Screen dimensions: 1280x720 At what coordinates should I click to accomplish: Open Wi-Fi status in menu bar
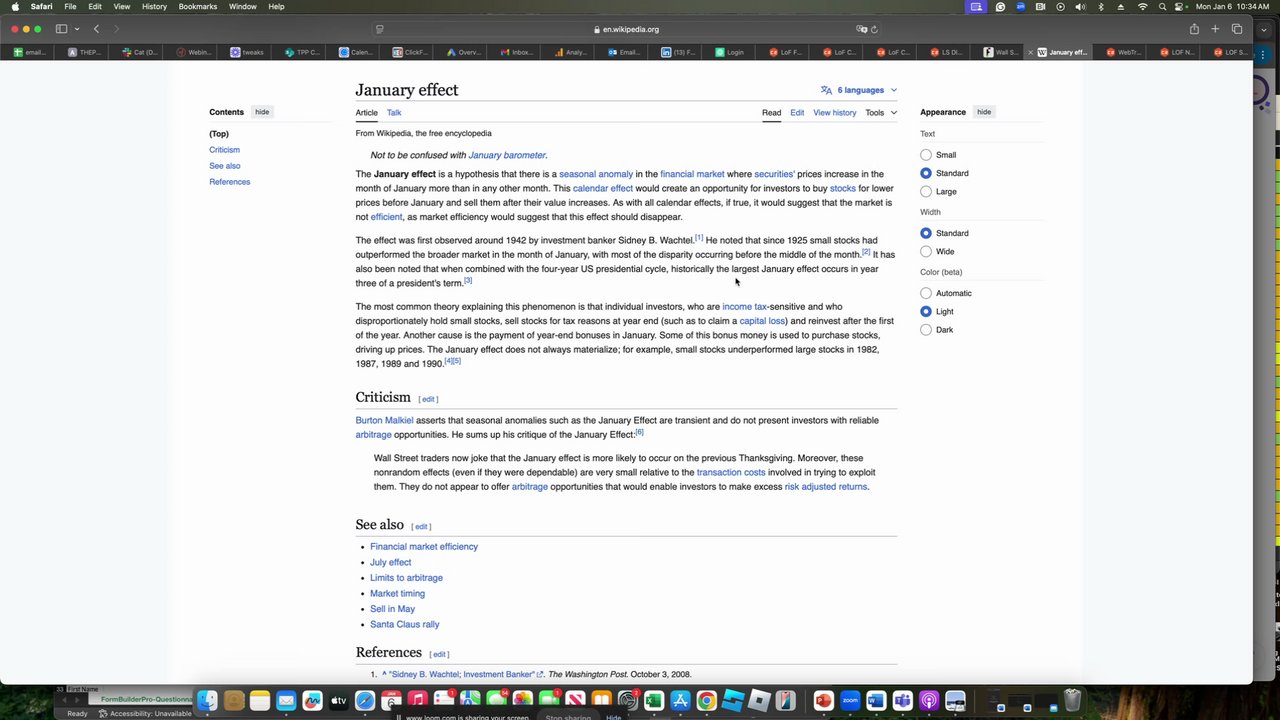tap(1142, 6)
